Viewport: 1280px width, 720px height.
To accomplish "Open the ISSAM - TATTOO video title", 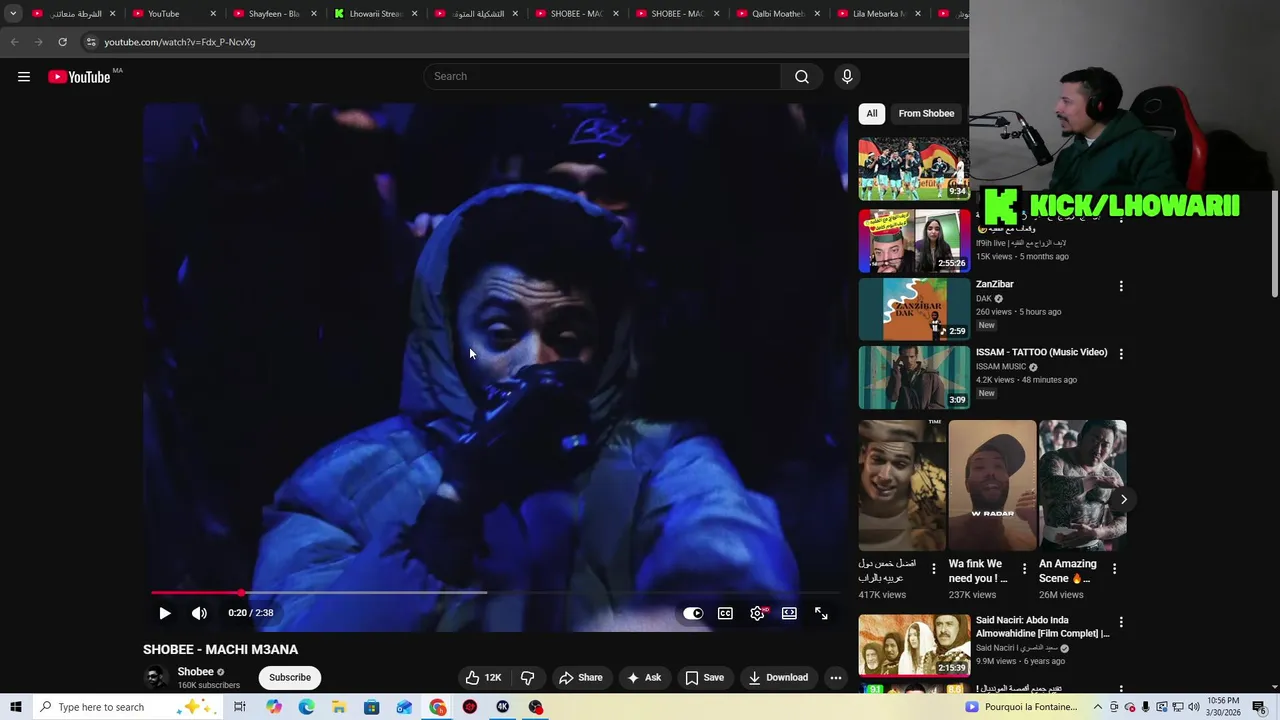I will (x=1042, y=352).
